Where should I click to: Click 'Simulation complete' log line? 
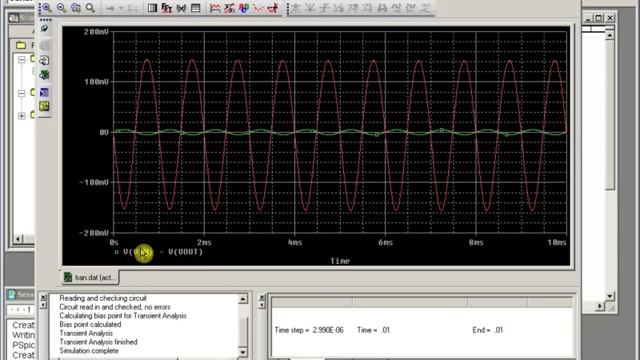(x=89, y=351)
